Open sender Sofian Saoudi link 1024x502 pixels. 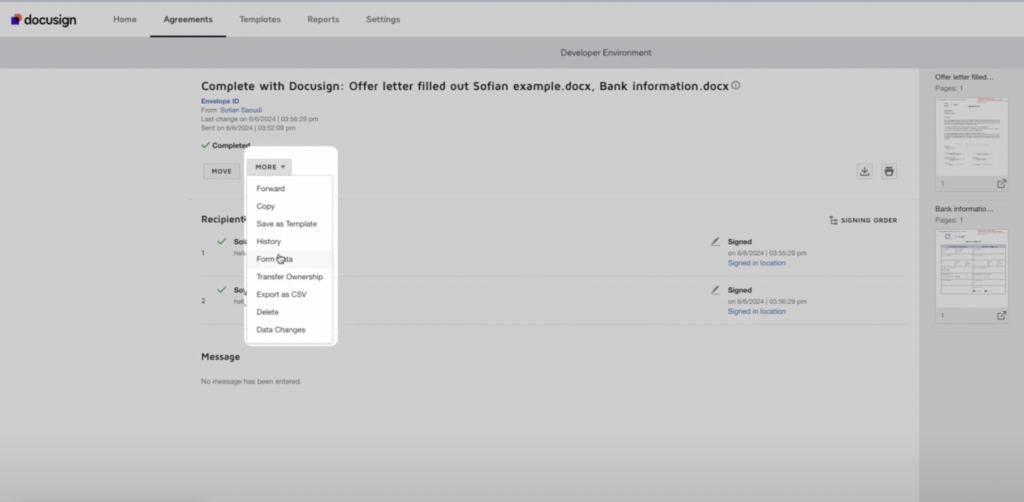[241, 110]
